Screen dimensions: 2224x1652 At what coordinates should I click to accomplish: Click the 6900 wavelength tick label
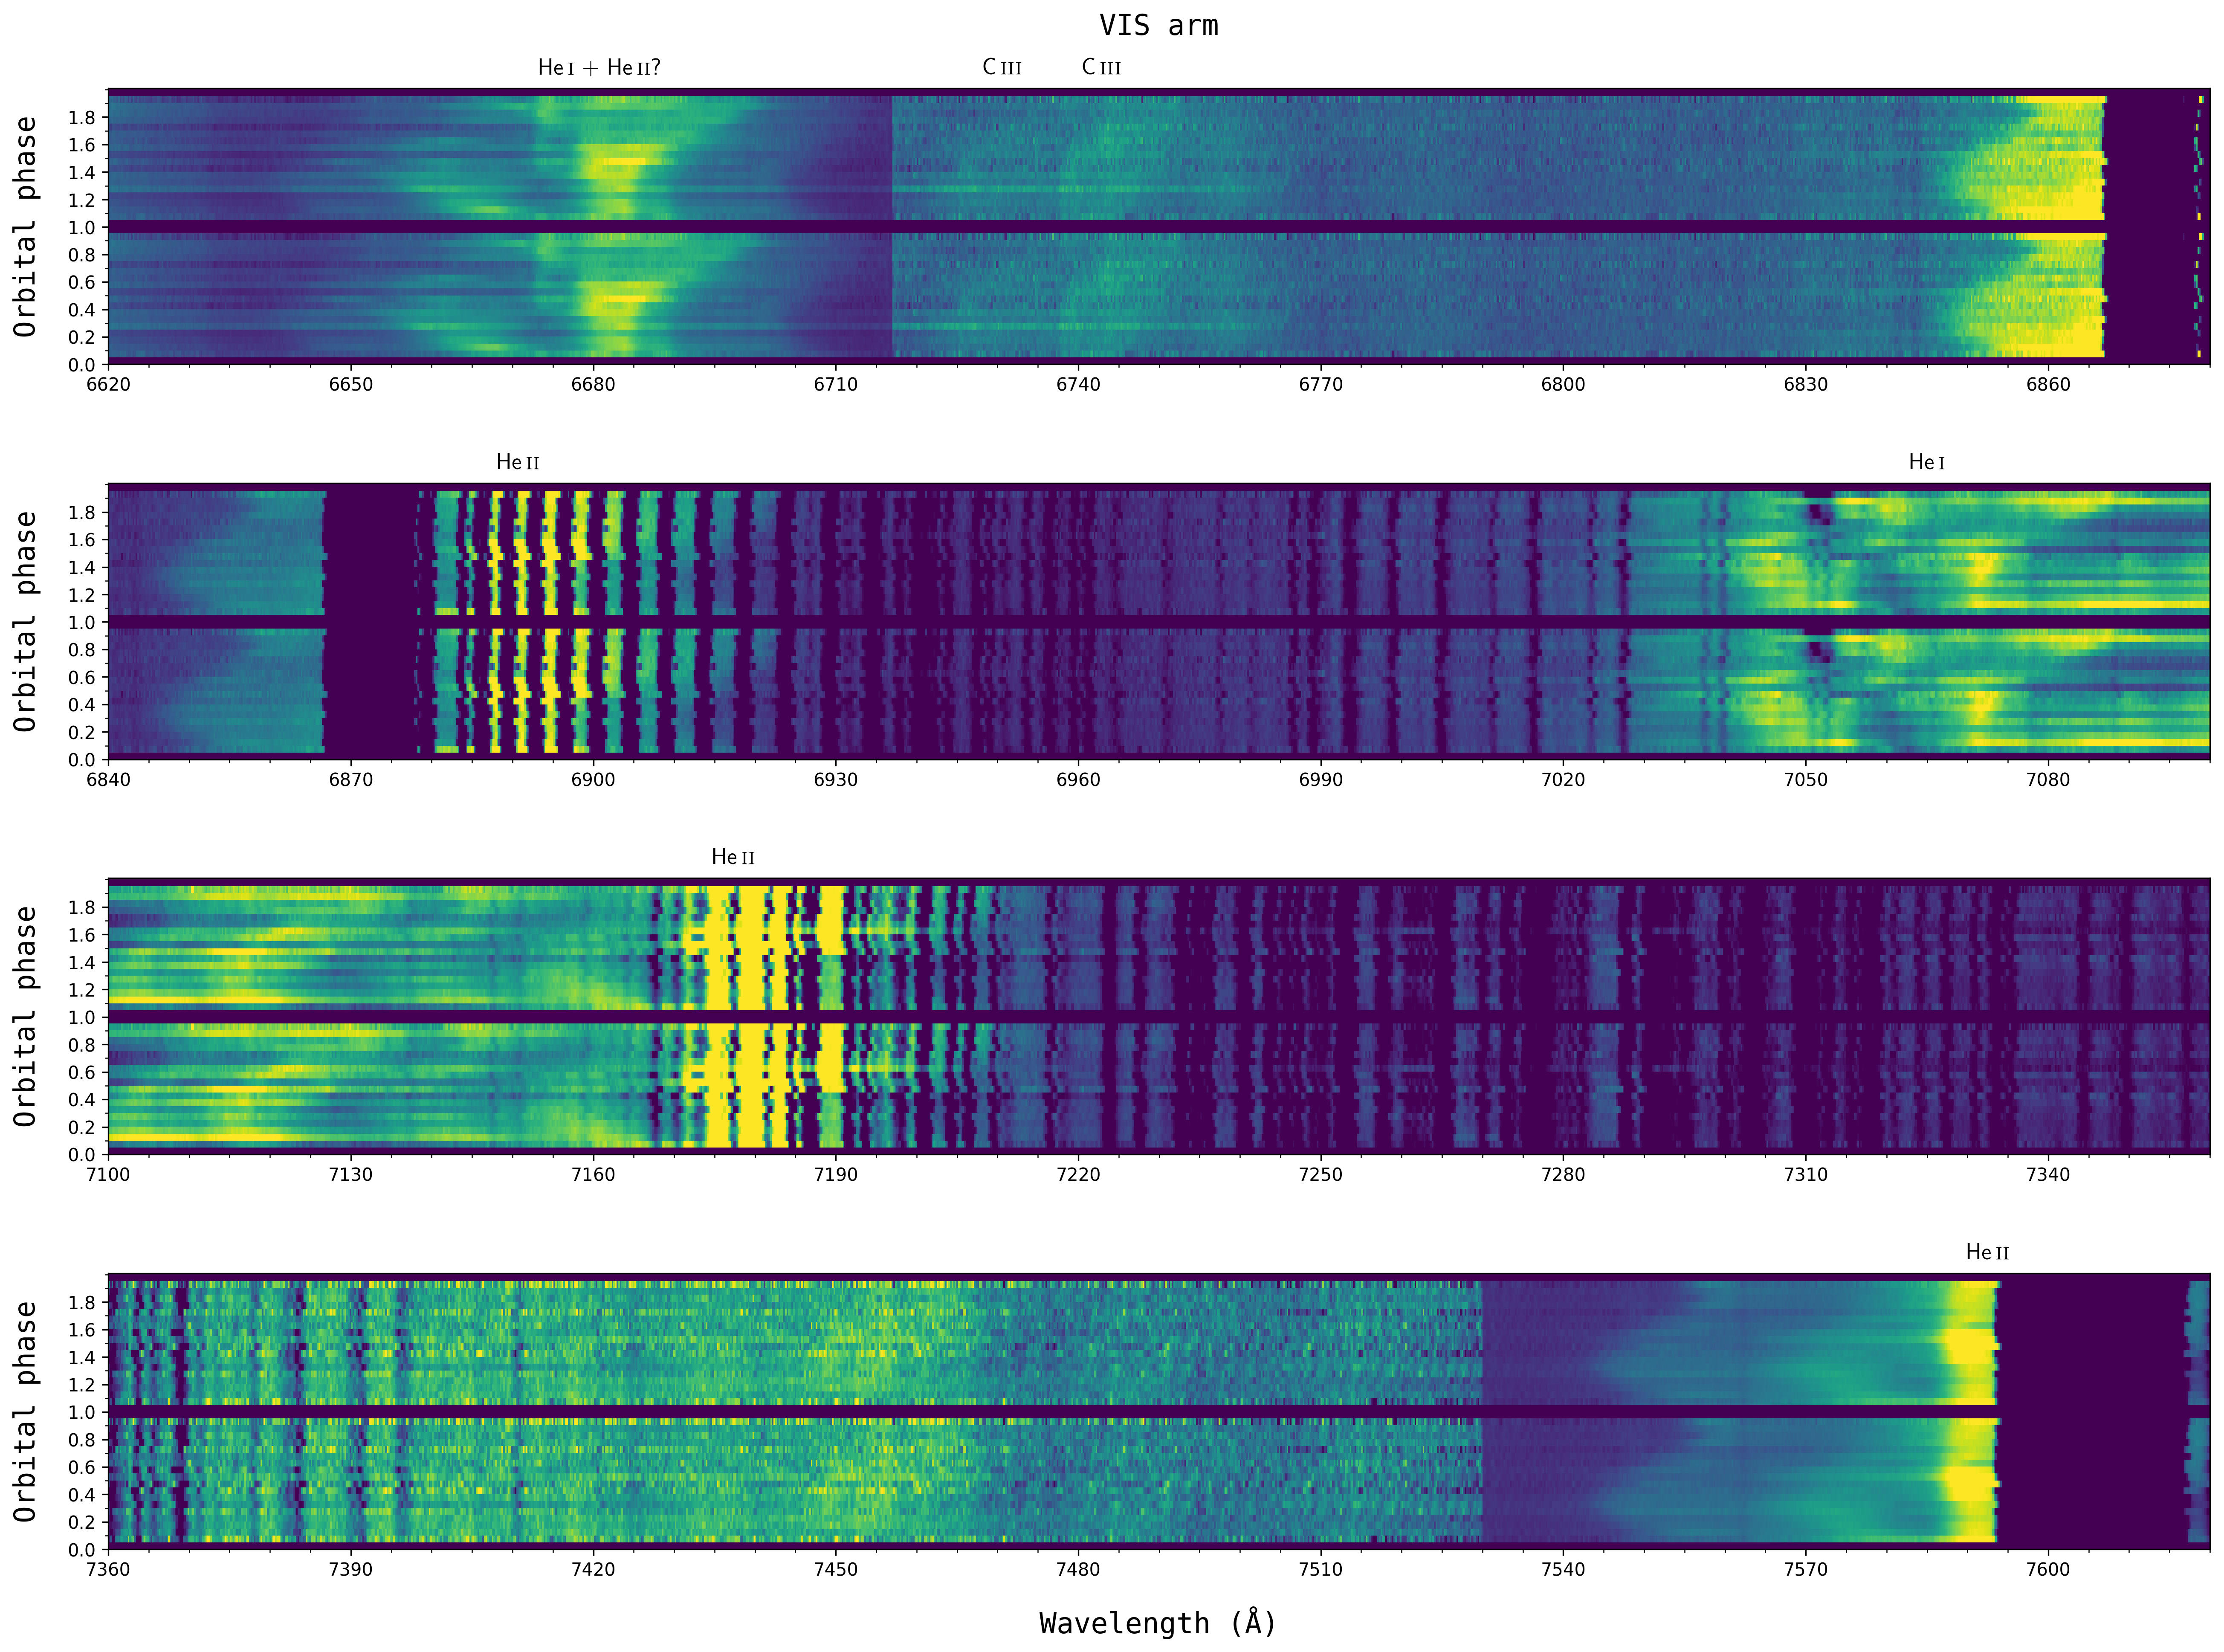593,780
